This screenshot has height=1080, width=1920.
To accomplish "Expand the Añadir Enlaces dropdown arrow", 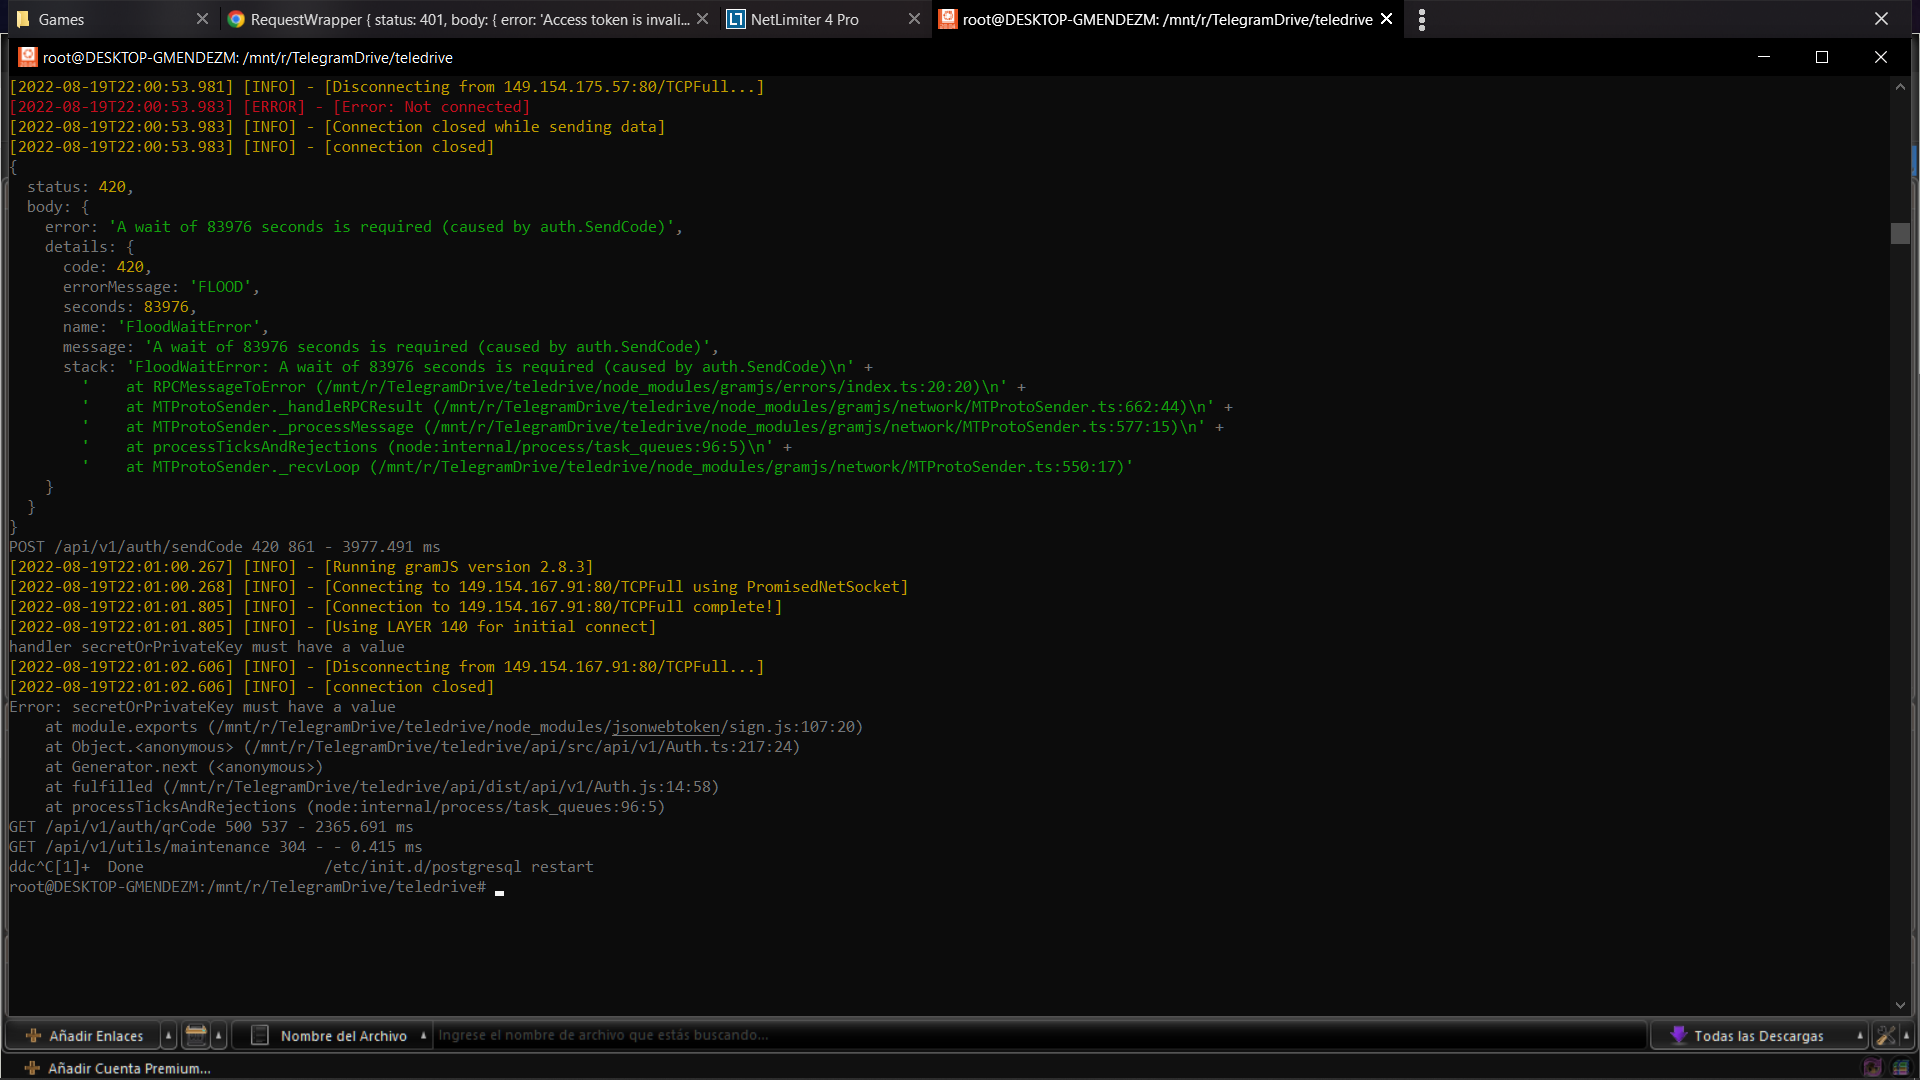I will [168, 1036].
